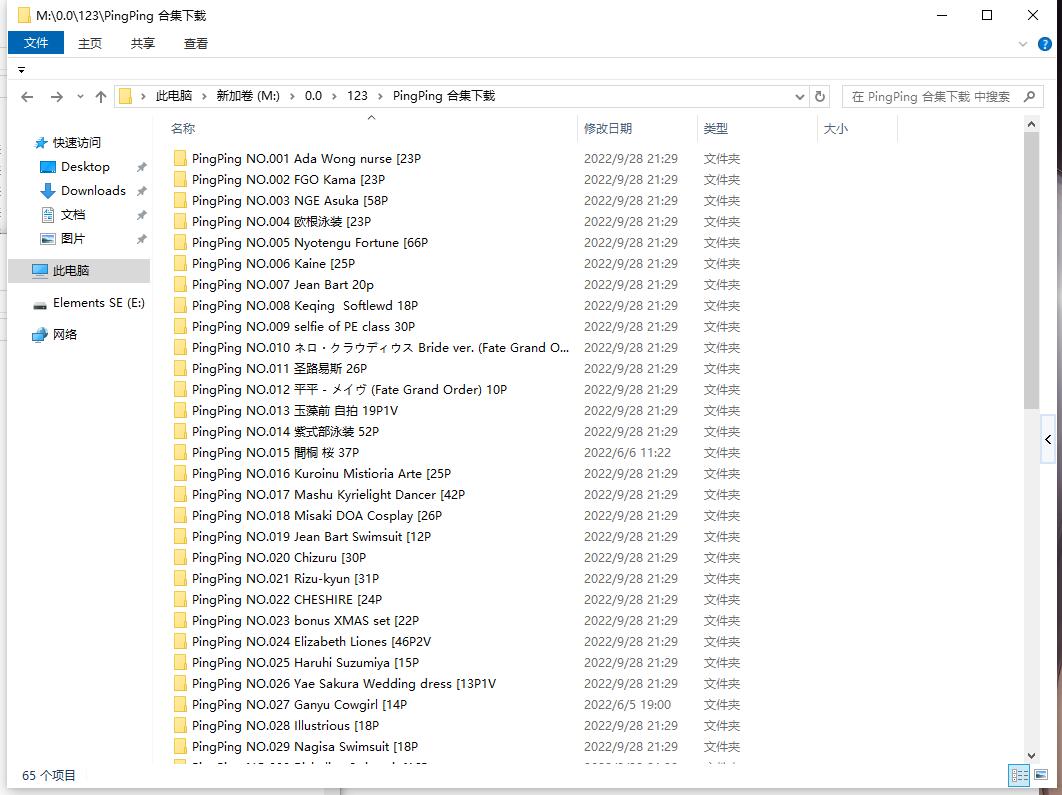
Task: Expand the chevron after 新加卷 (M:) in breadcrumb
Action: tap(292, 96)
